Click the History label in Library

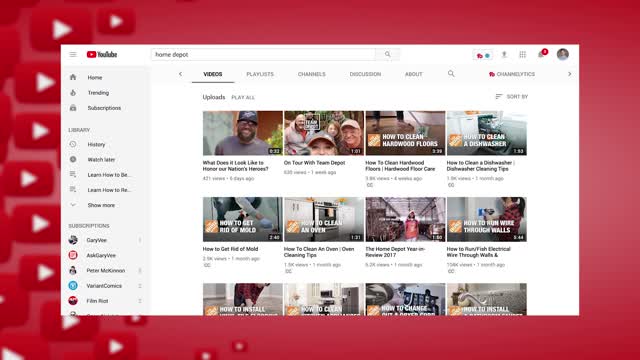pos(96,144)
